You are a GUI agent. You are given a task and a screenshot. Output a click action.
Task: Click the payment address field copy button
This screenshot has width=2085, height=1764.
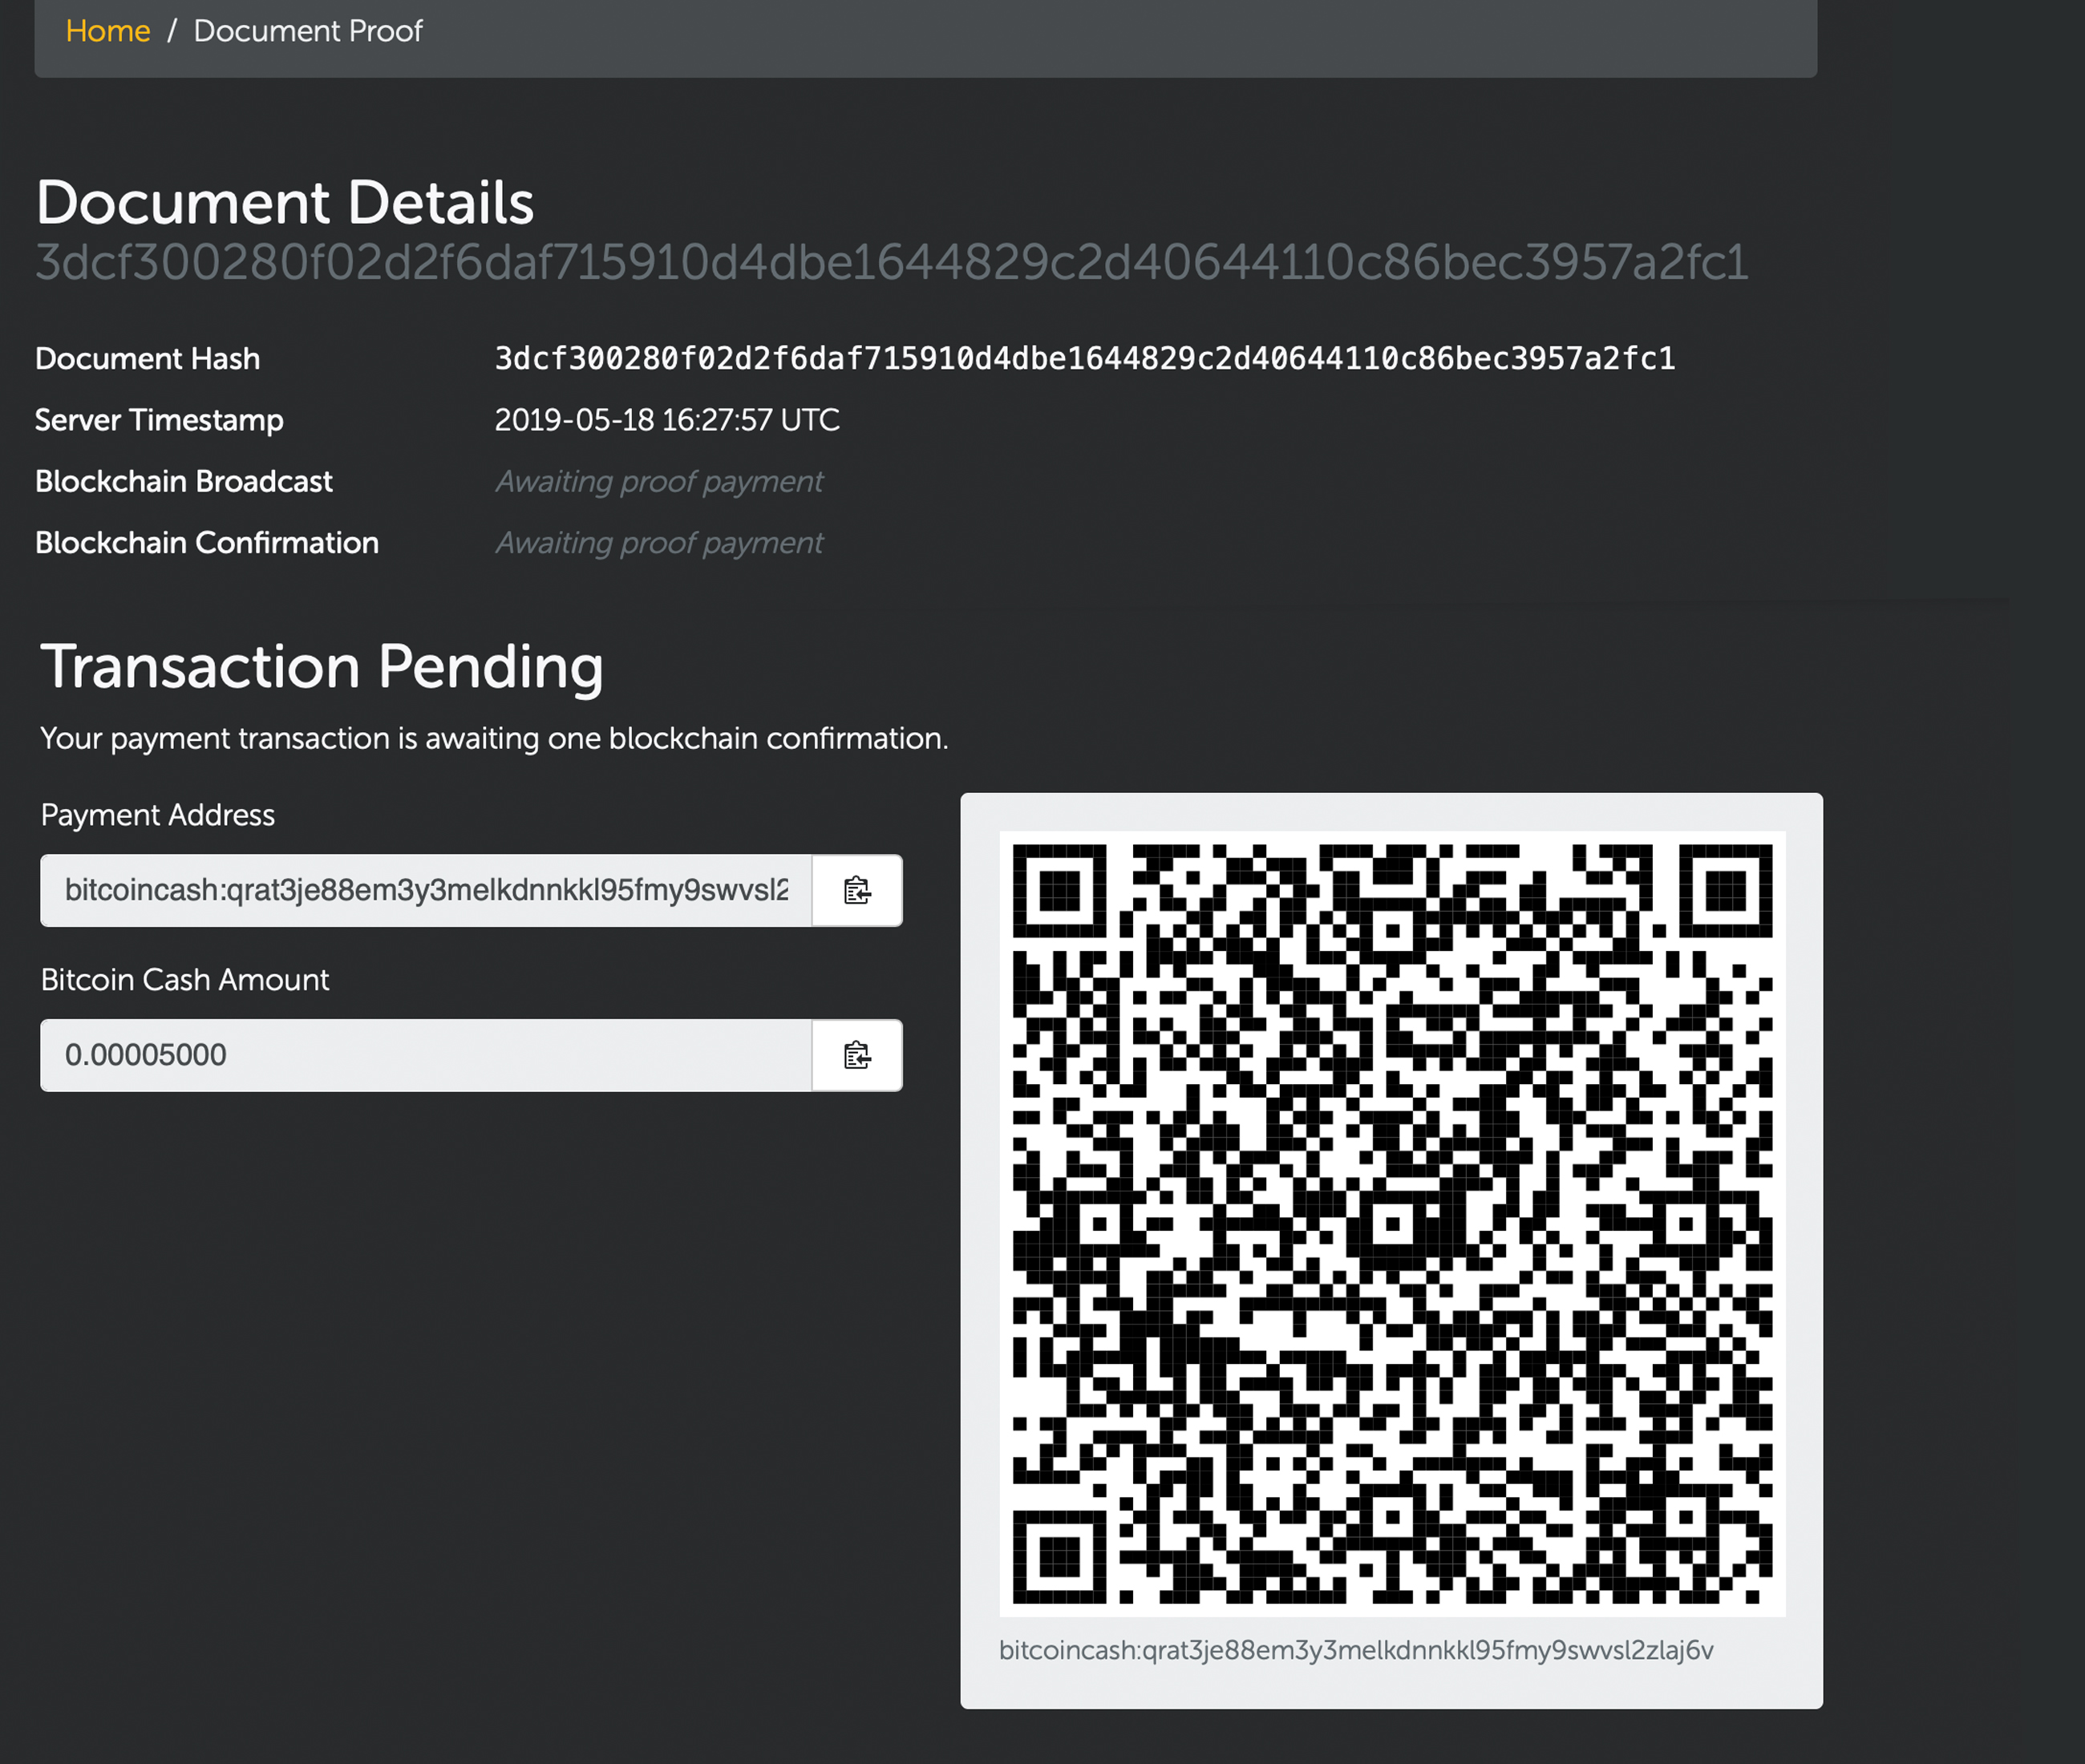(856, 891)
